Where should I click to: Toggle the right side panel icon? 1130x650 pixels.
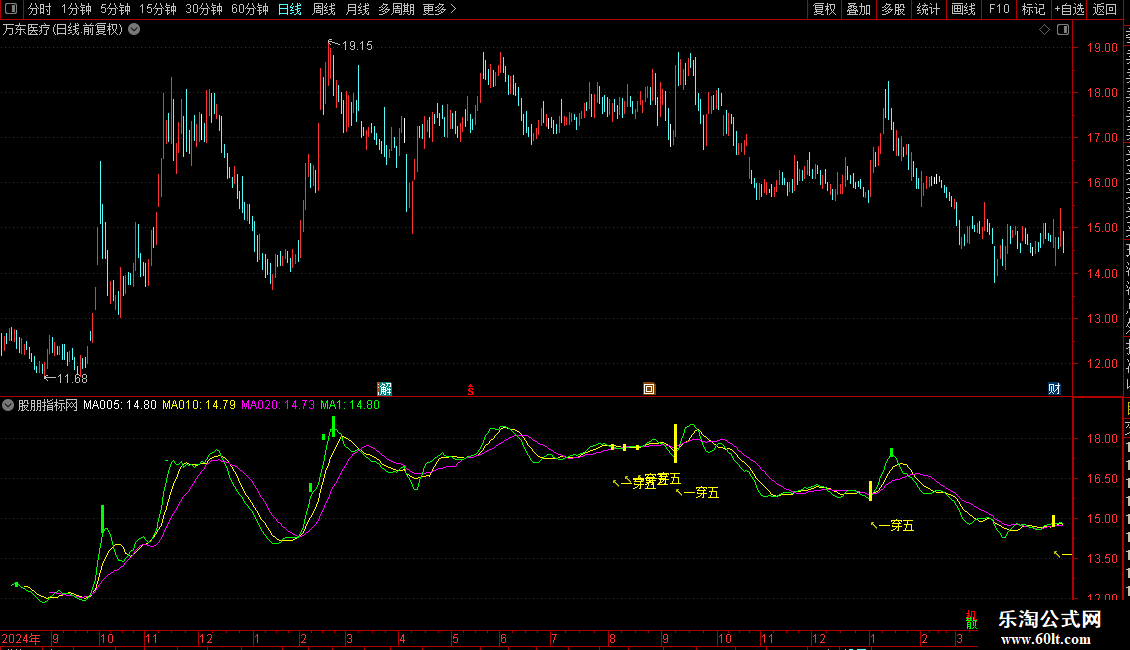[x=1063, y=30]
